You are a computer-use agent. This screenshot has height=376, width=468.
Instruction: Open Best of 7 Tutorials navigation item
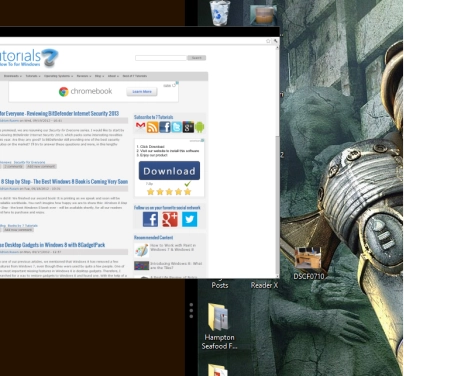[135, 76]
